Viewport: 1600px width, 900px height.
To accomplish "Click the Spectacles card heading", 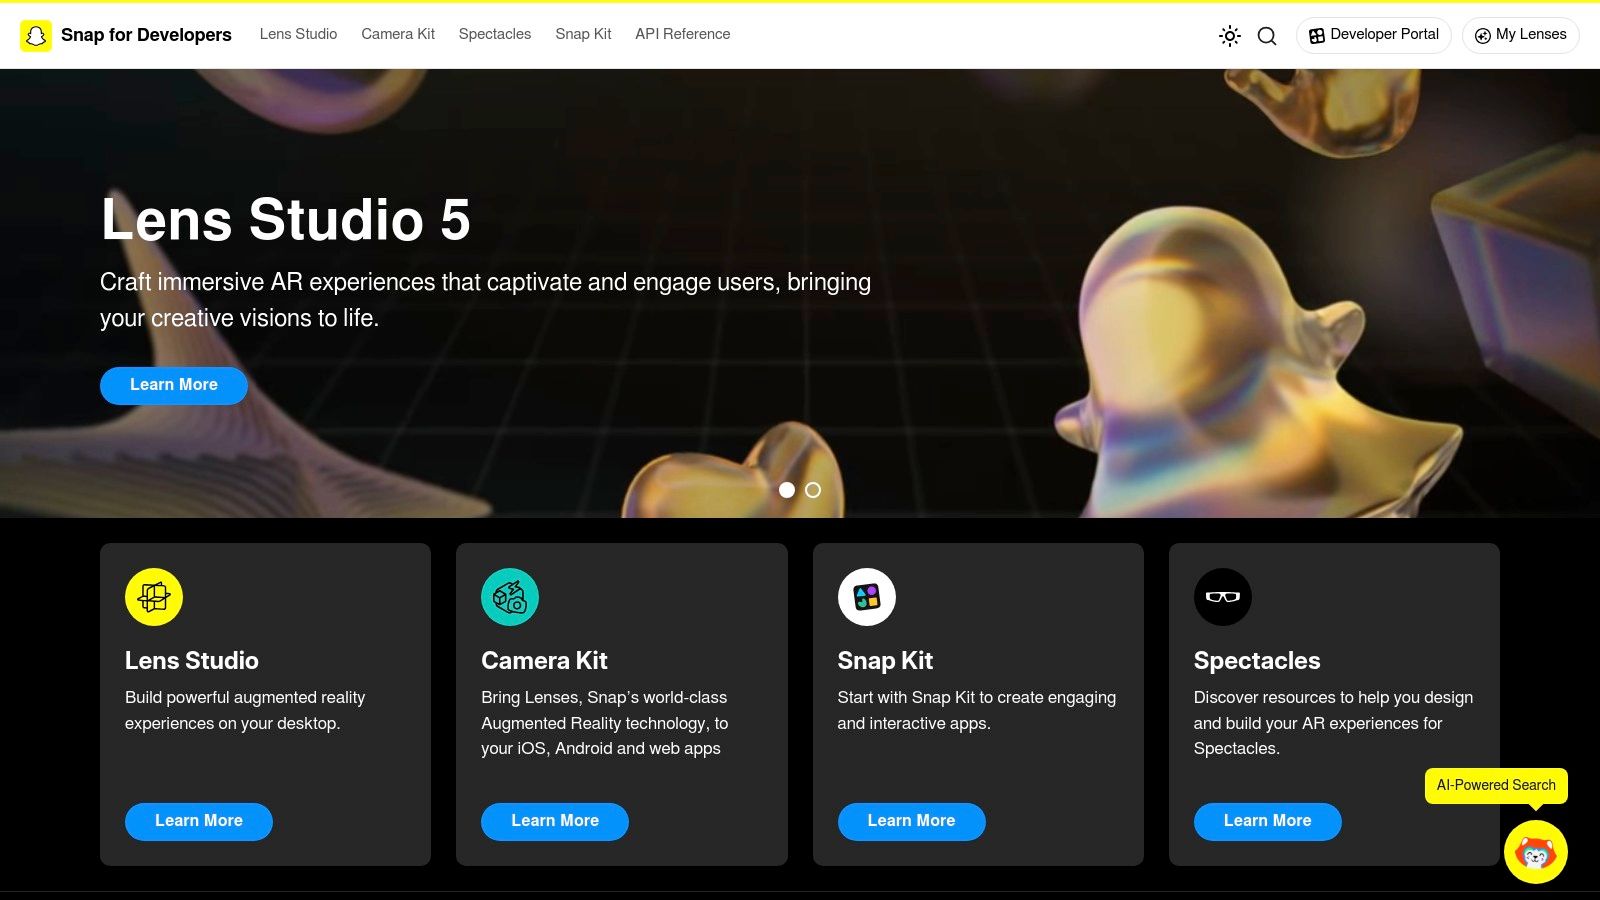I will (x=1257, y=661).
